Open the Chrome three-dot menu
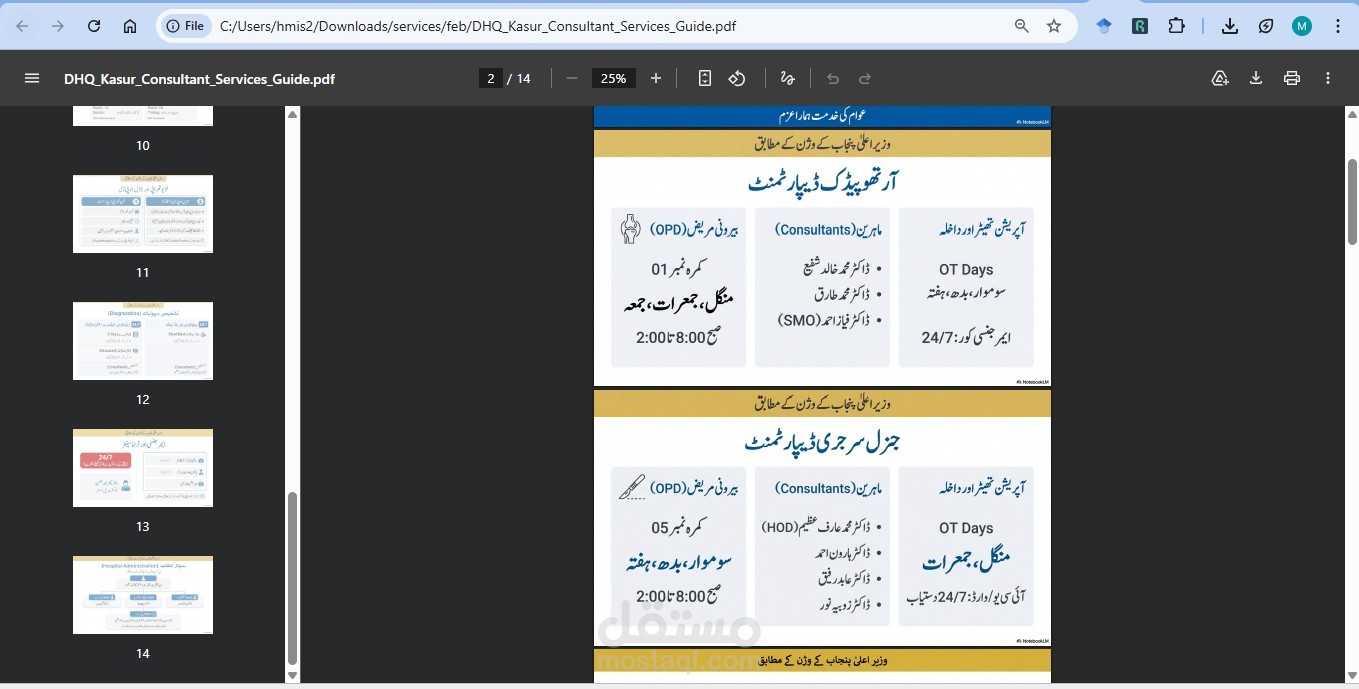The image size is (1359, 689). pos(1339,26)
